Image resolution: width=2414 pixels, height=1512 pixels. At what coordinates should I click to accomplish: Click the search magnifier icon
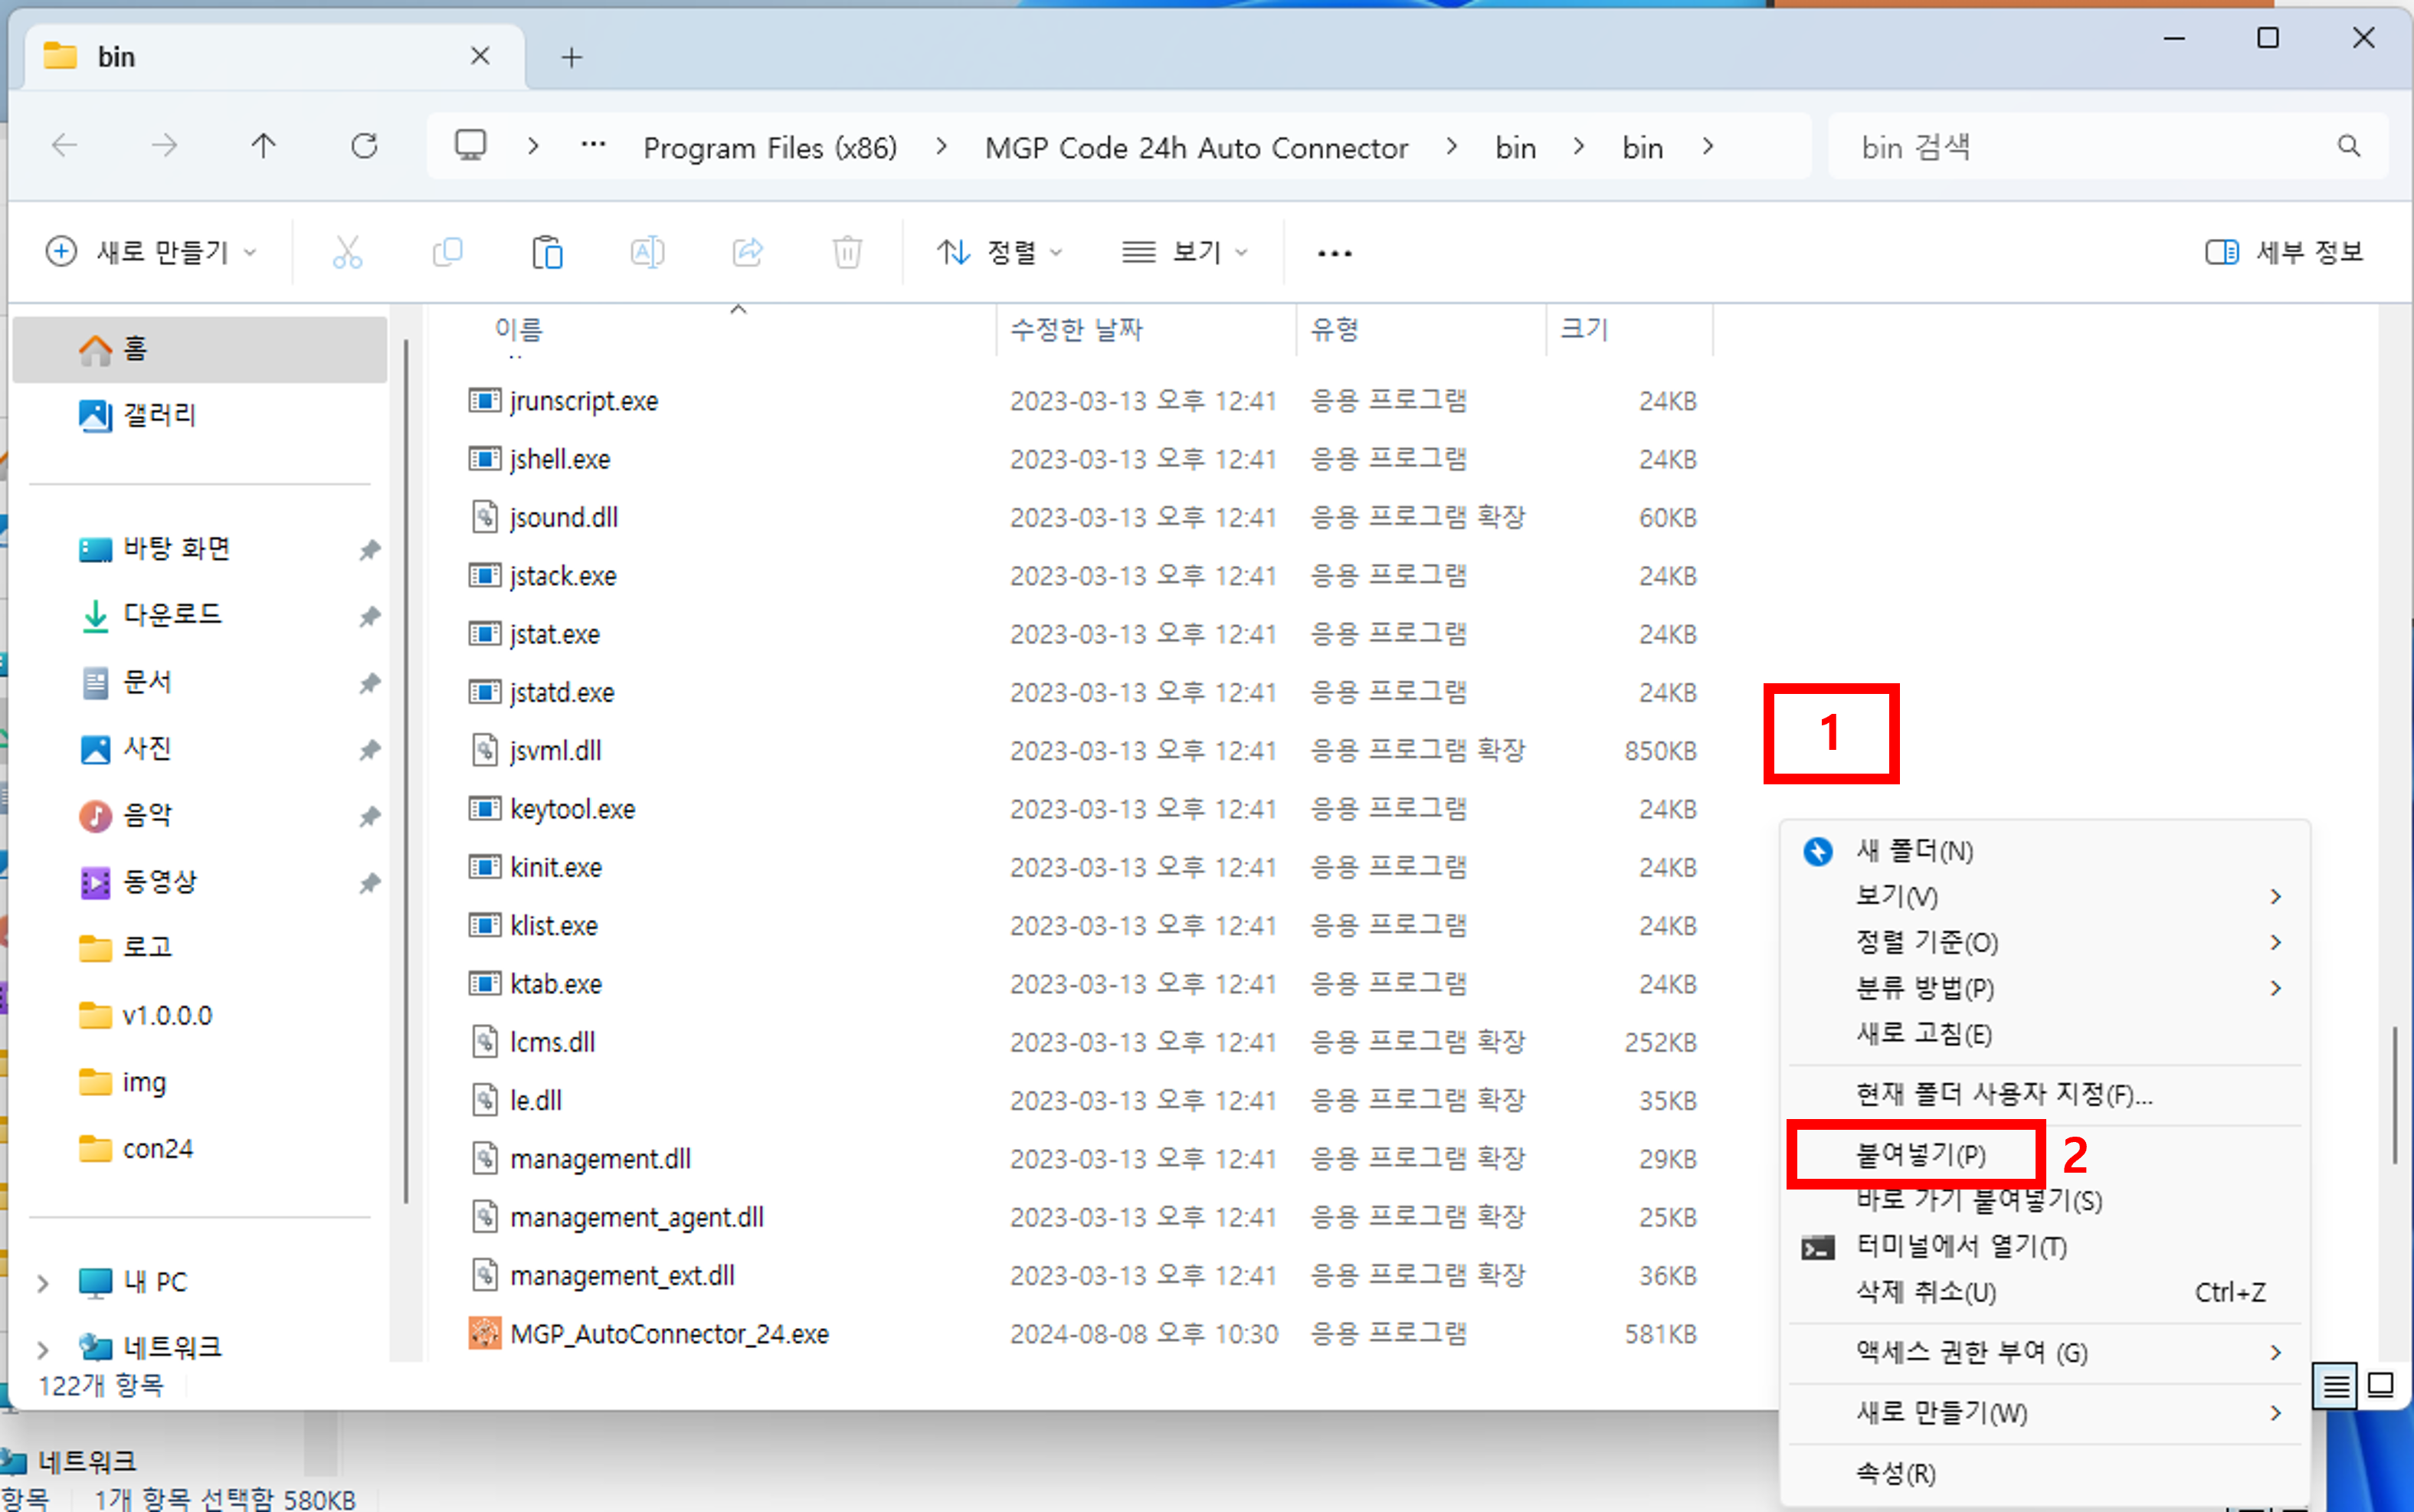coord(2349,147)
